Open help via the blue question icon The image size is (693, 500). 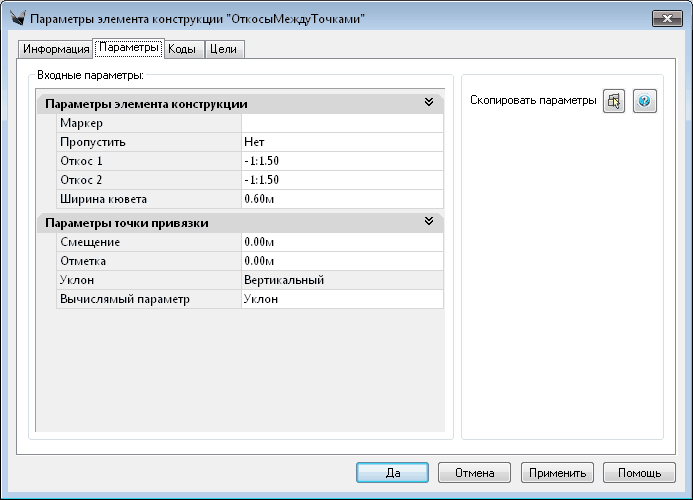click(645, 102)
